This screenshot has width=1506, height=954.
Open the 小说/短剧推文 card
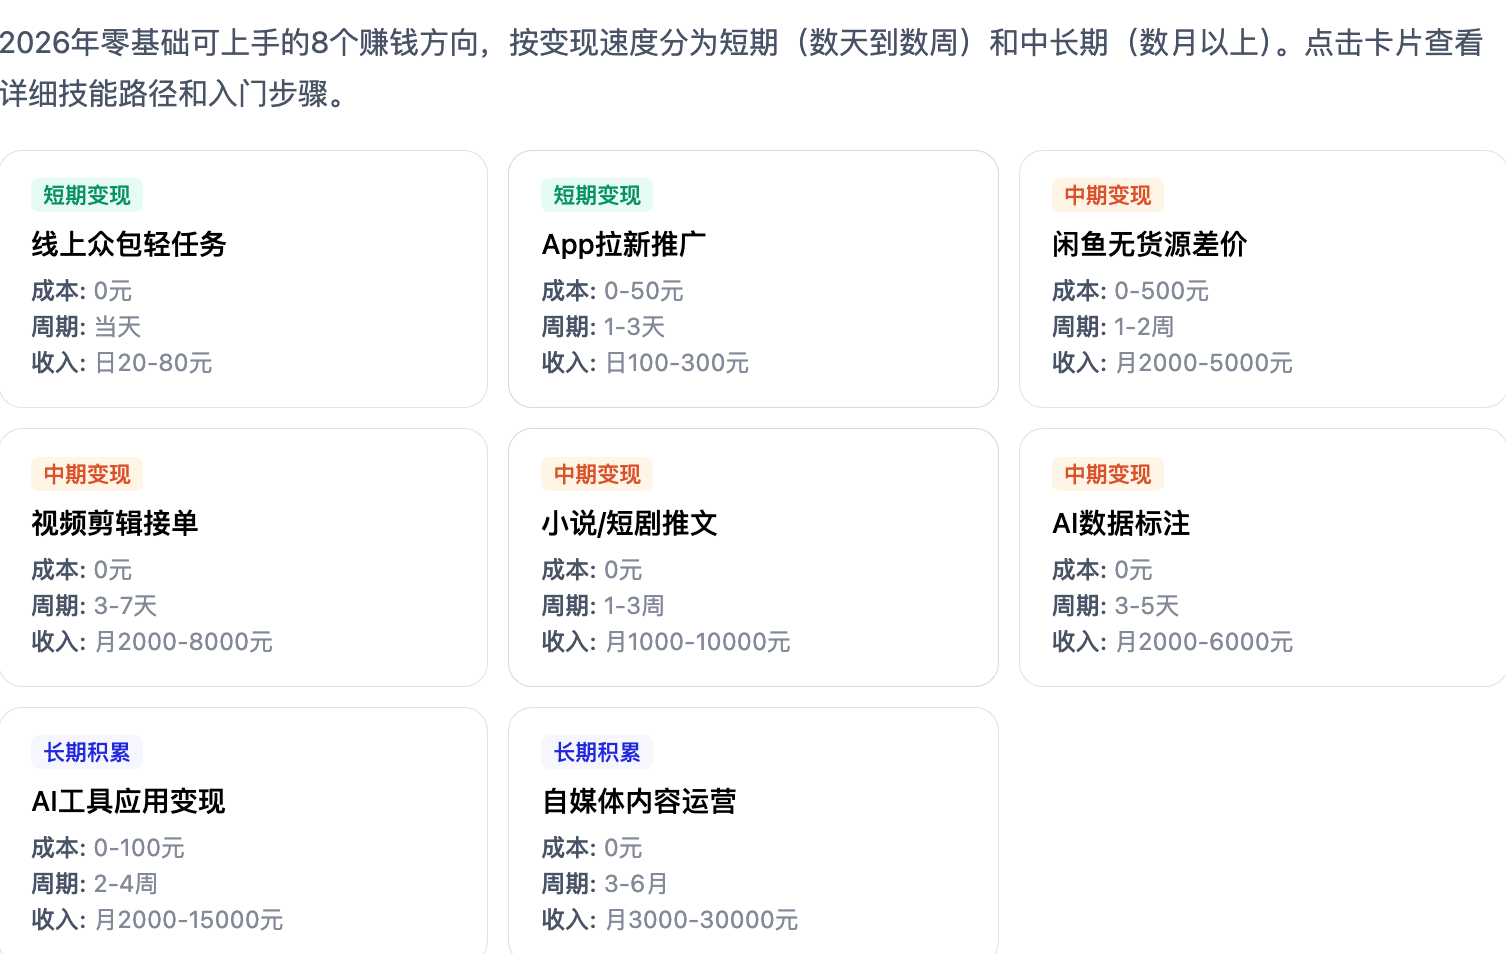[x=753, y=558]
